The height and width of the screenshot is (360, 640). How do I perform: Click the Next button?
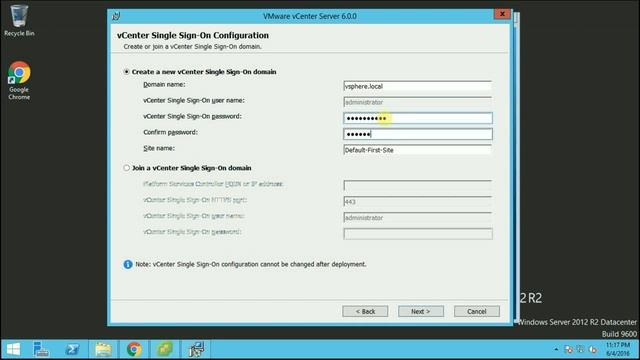tap(420, 311)
